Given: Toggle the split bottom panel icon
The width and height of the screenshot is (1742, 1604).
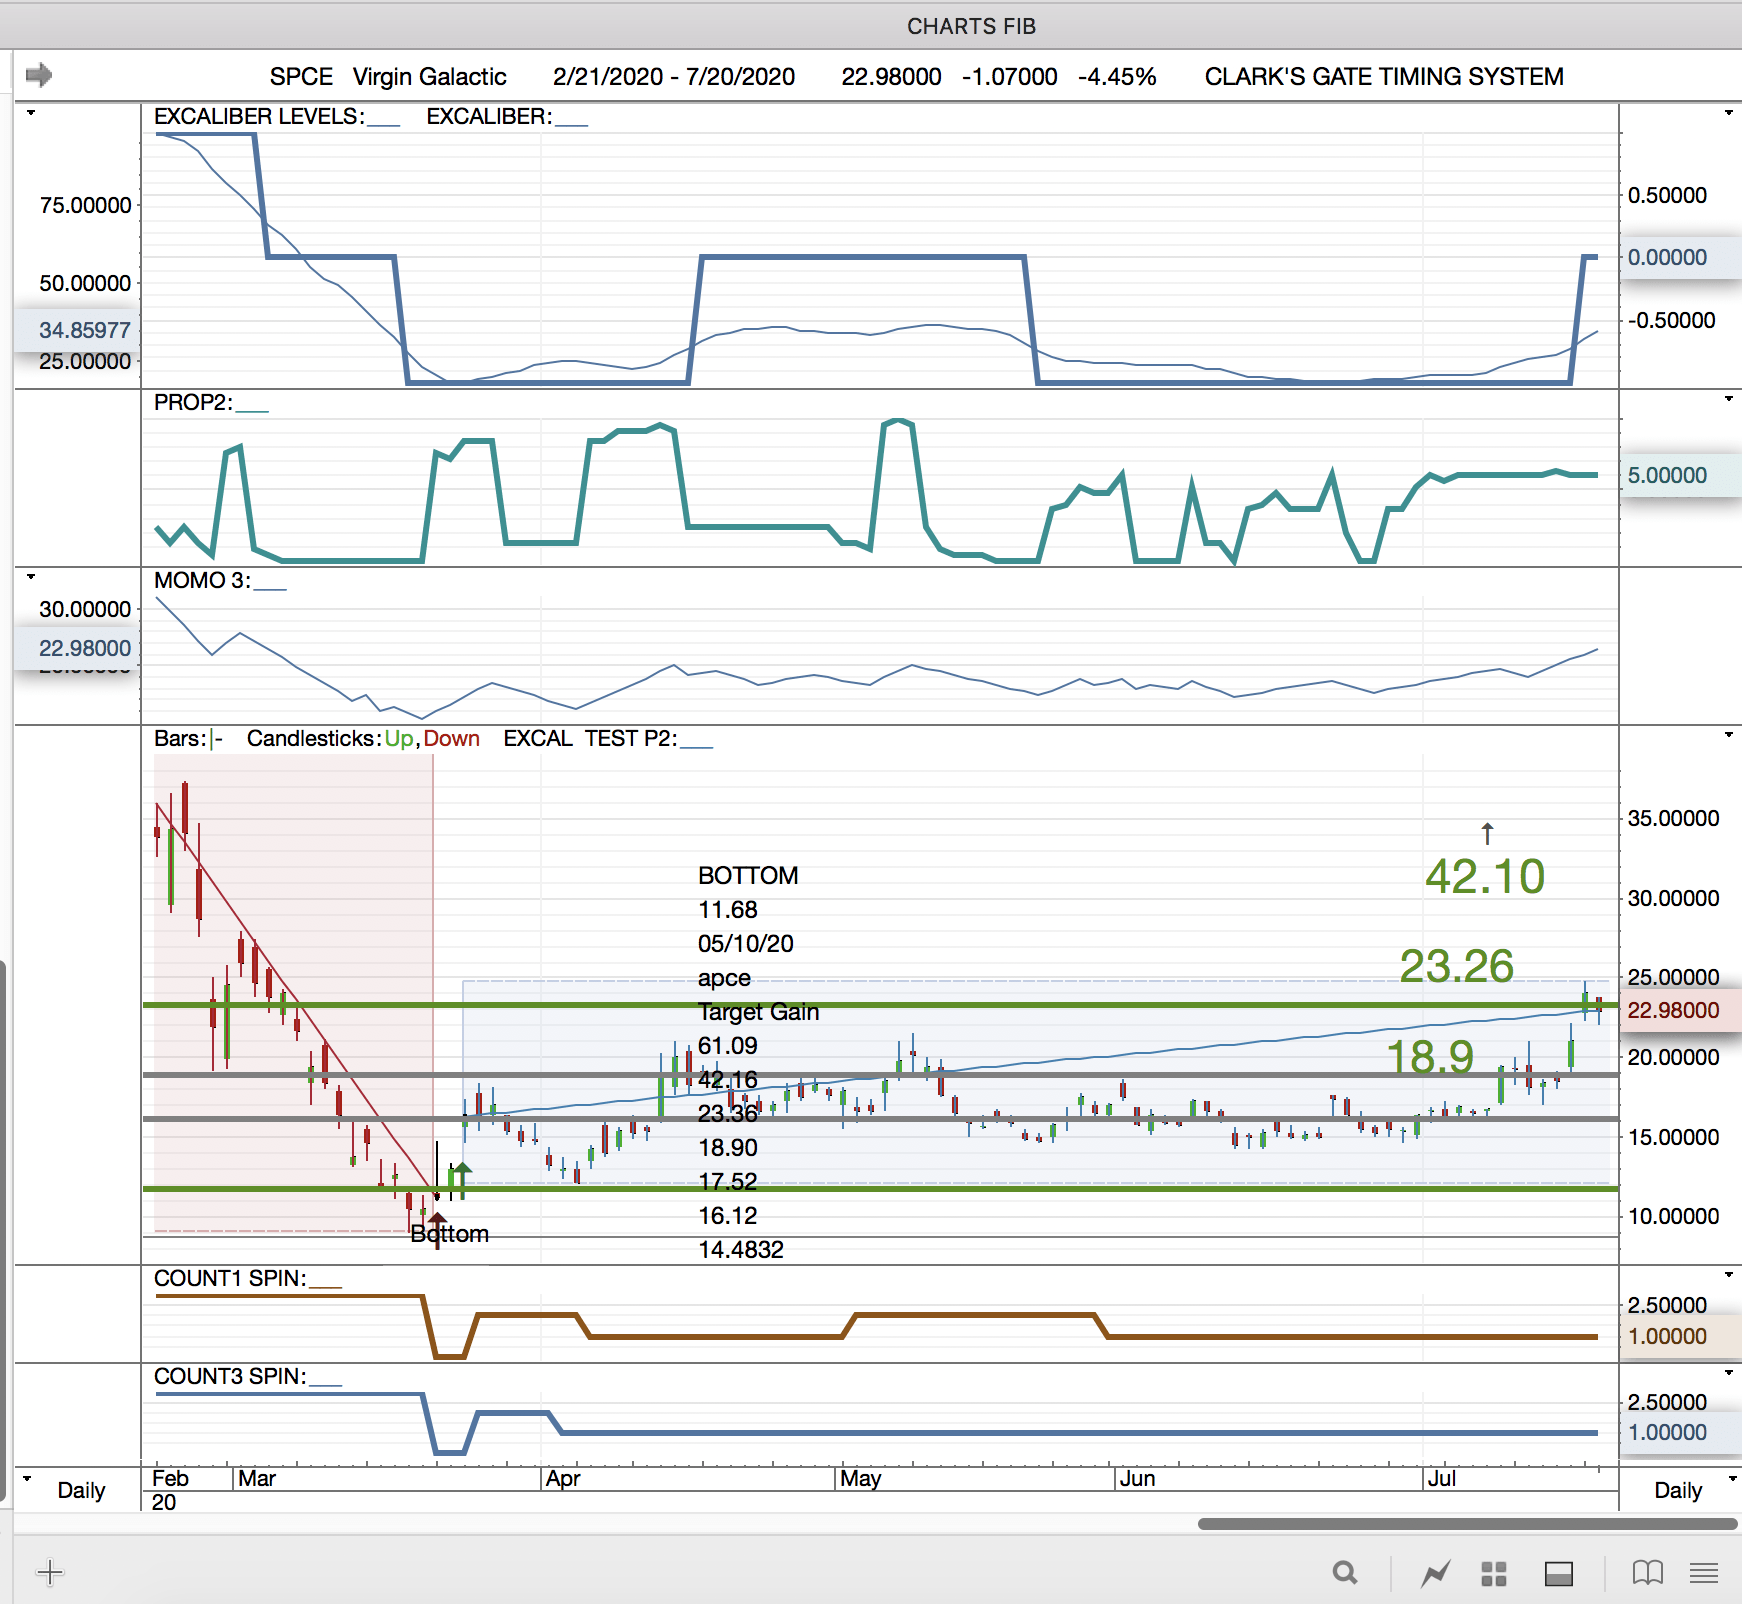Looking at the screenshot, I should click(x=1559, y=1573).
